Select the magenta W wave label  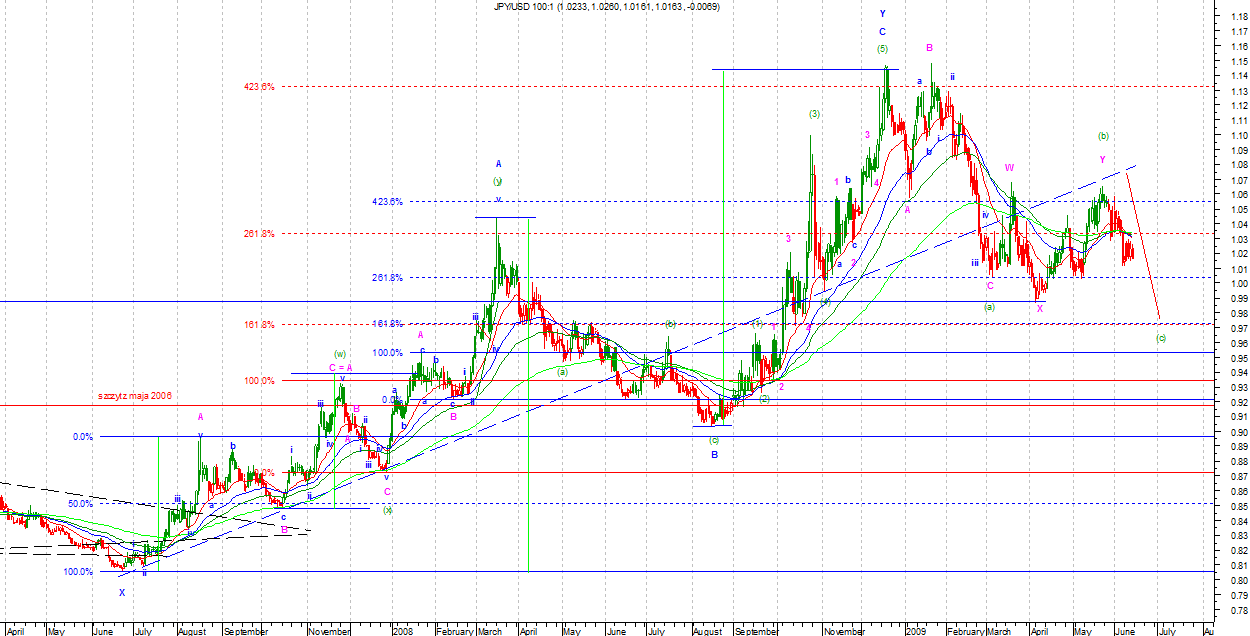pyautogui.click(x=1009, y=168)
